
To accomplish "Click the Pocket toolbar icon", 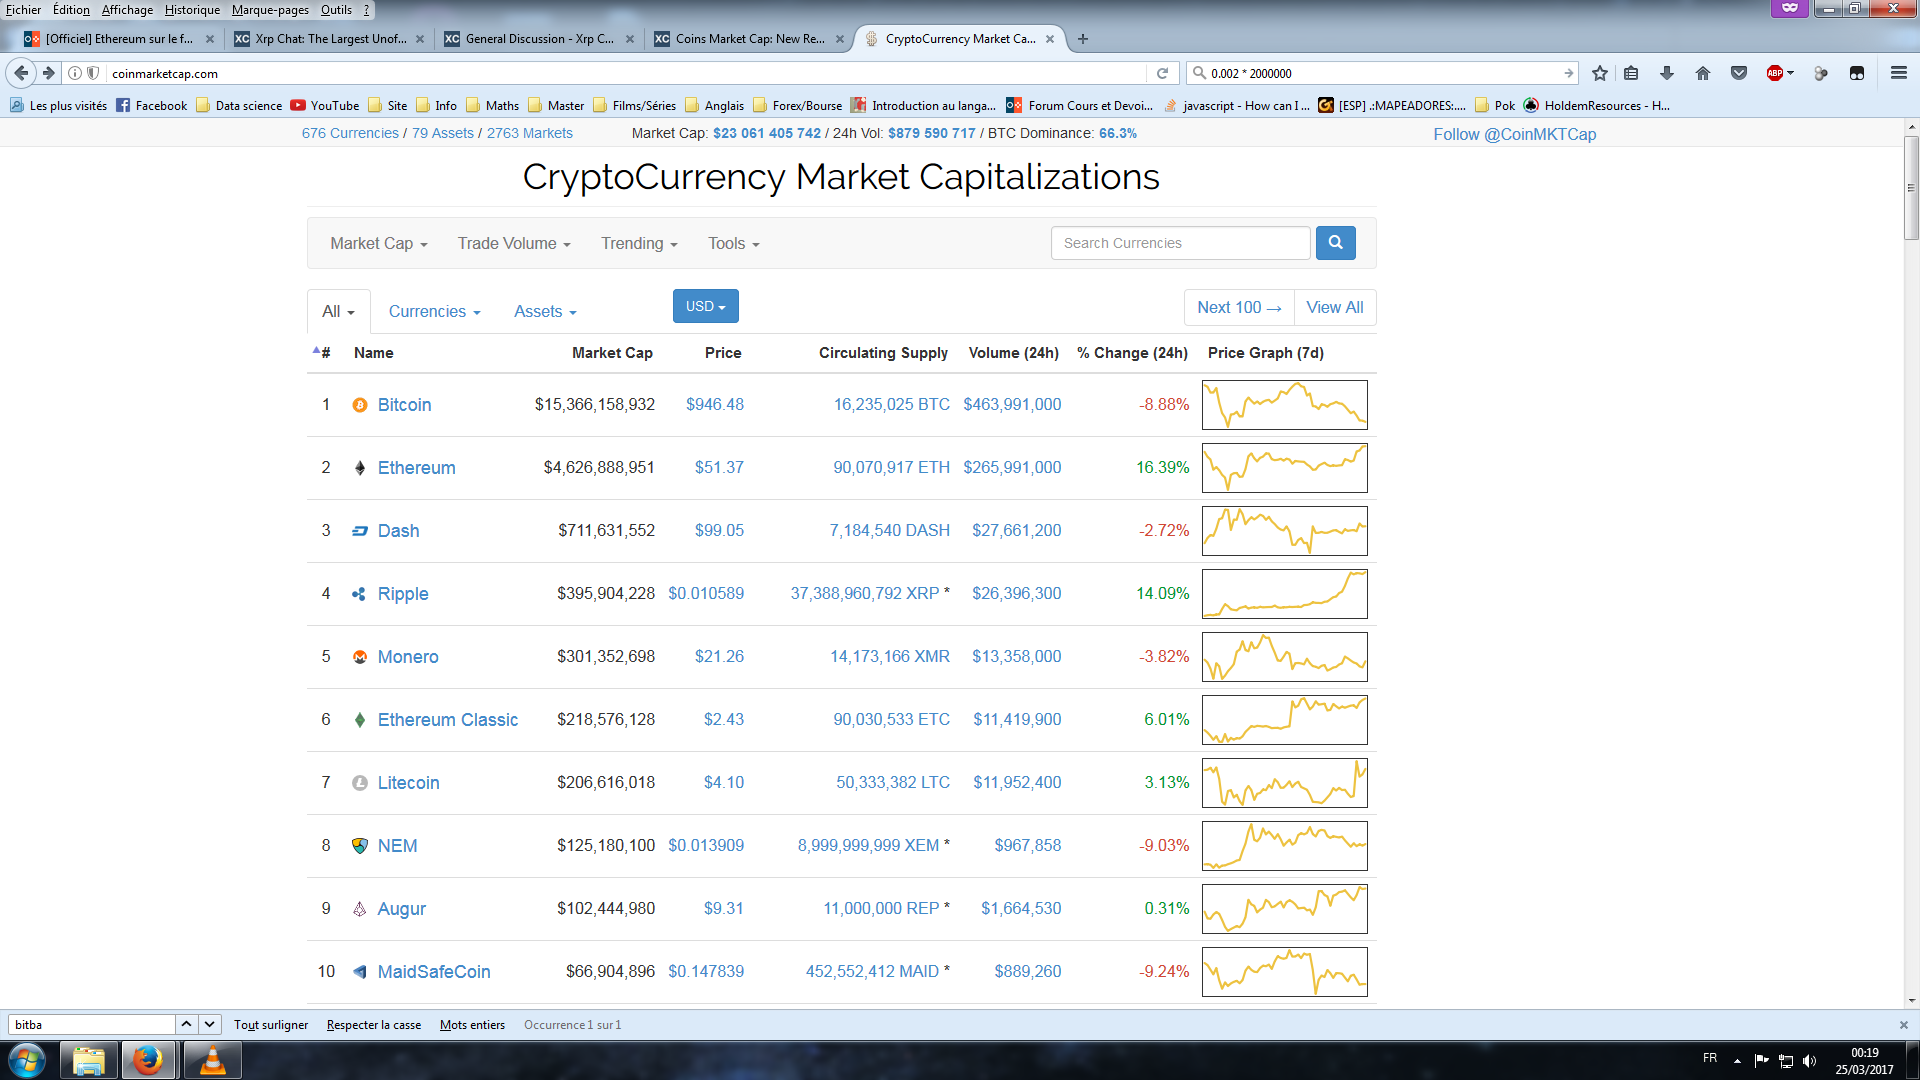I will coord(1739,73).
